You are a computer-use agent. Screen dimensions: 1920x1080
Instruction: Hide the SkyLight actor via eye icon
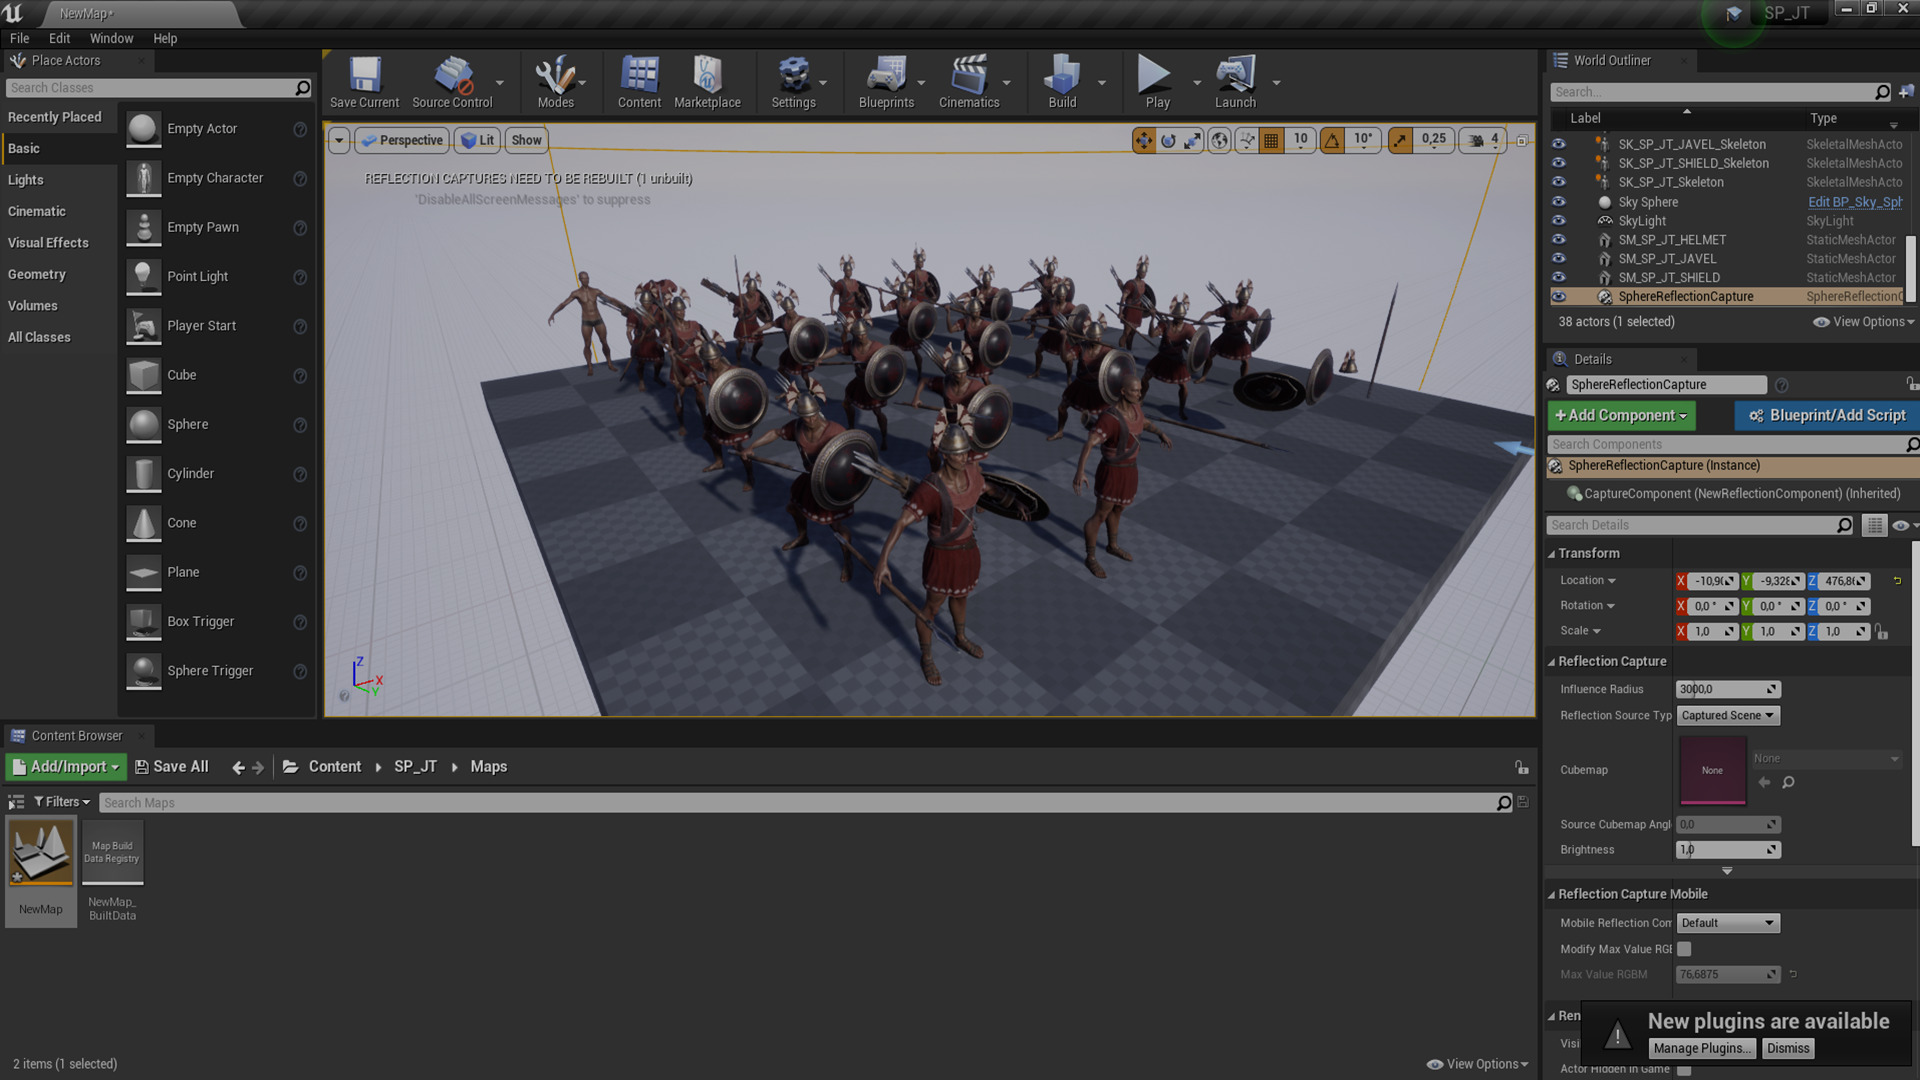click(1558, 221)
